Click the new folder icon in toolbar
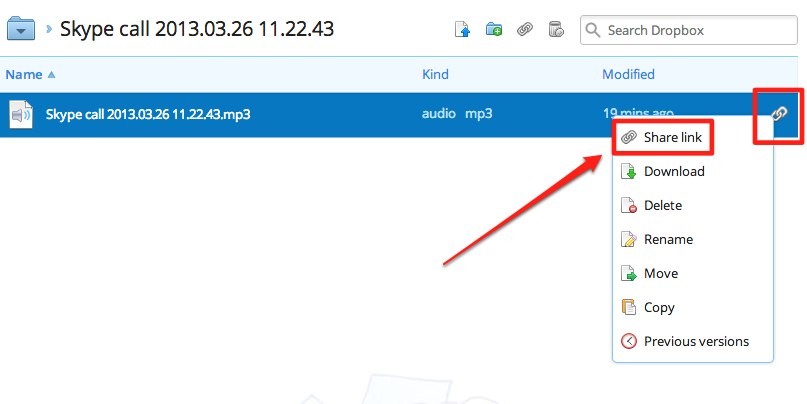807x404 pixels. pyautogui.click(x=494, y=29)
